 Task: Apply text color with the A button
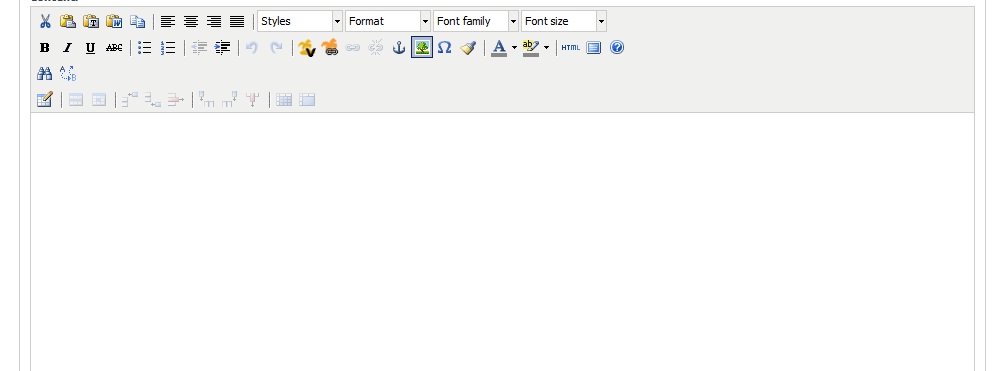pos(499,47)
